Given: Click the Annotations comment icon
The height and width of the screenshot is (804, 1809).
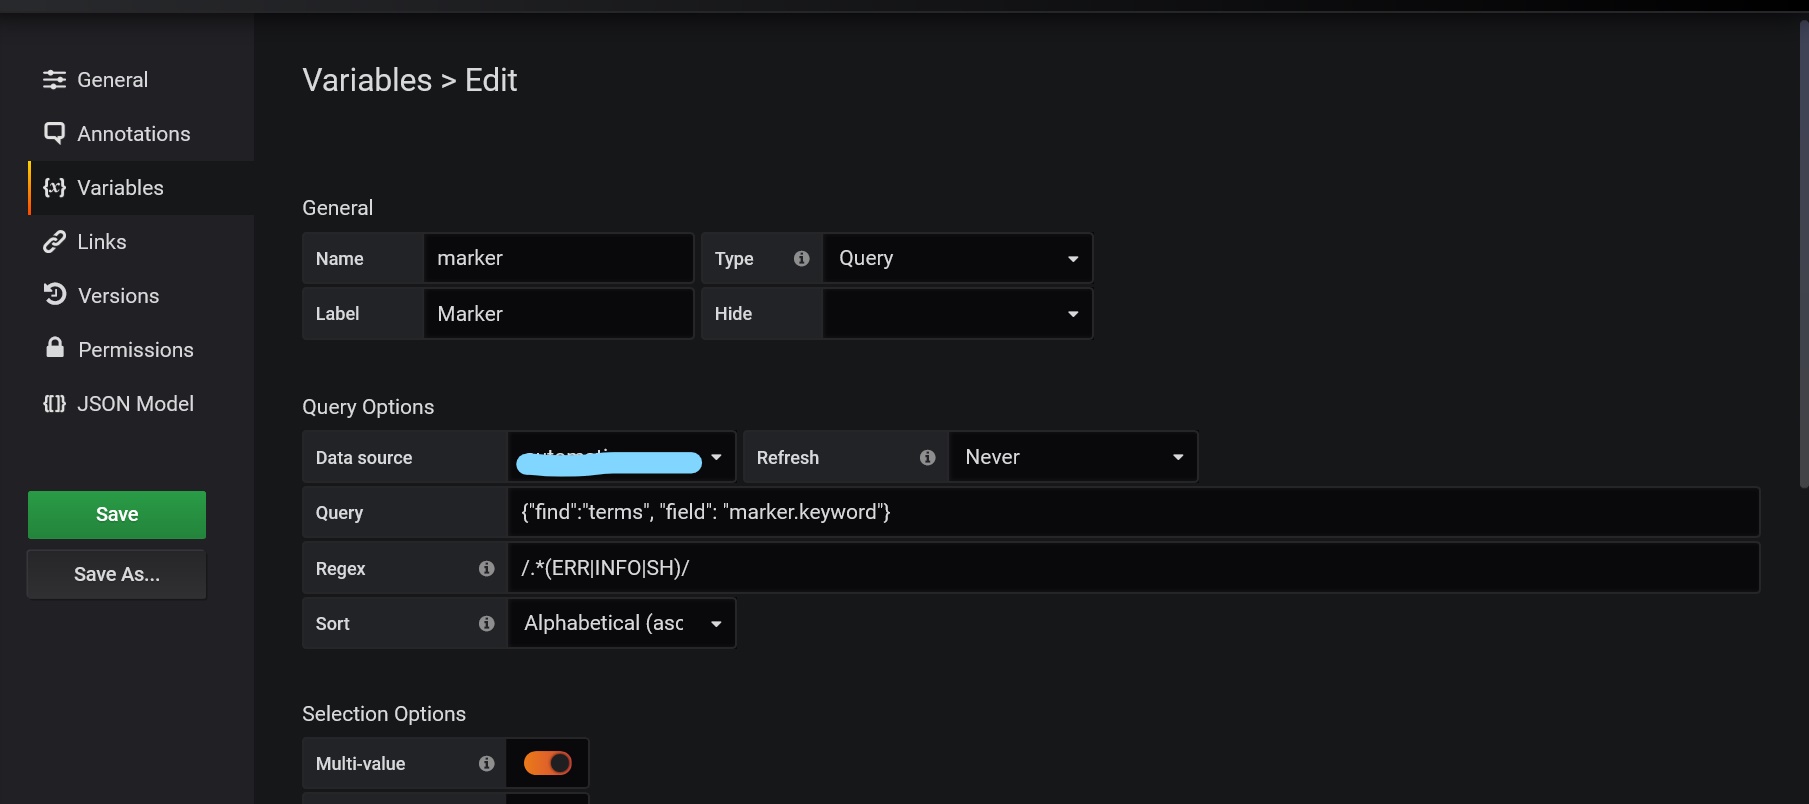Looking at the screenshot, I should click(x=54, y=133).
